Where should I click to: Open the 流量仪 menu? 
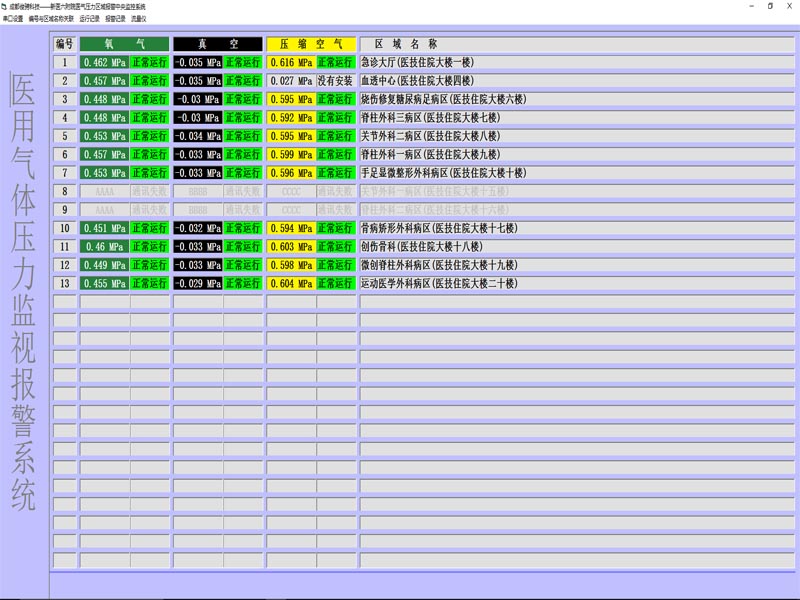point(139,18)
